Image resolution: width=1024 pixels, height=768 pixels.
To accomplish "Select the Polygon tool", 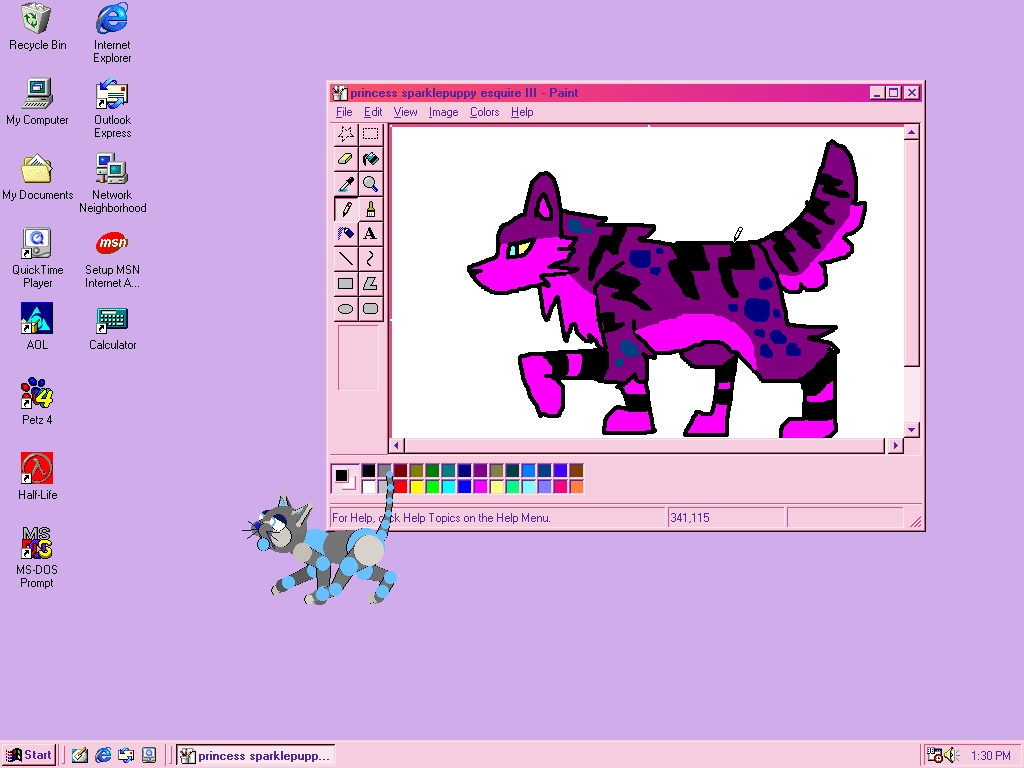I will [370, 282].
